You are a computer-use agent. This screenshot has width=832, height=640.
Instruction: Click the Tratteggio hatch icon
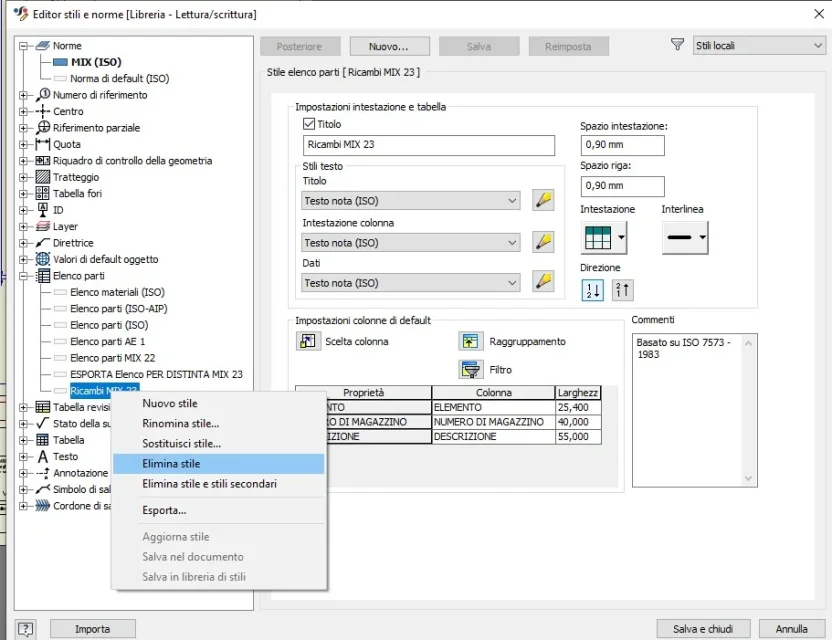click(x=43, y=177)
